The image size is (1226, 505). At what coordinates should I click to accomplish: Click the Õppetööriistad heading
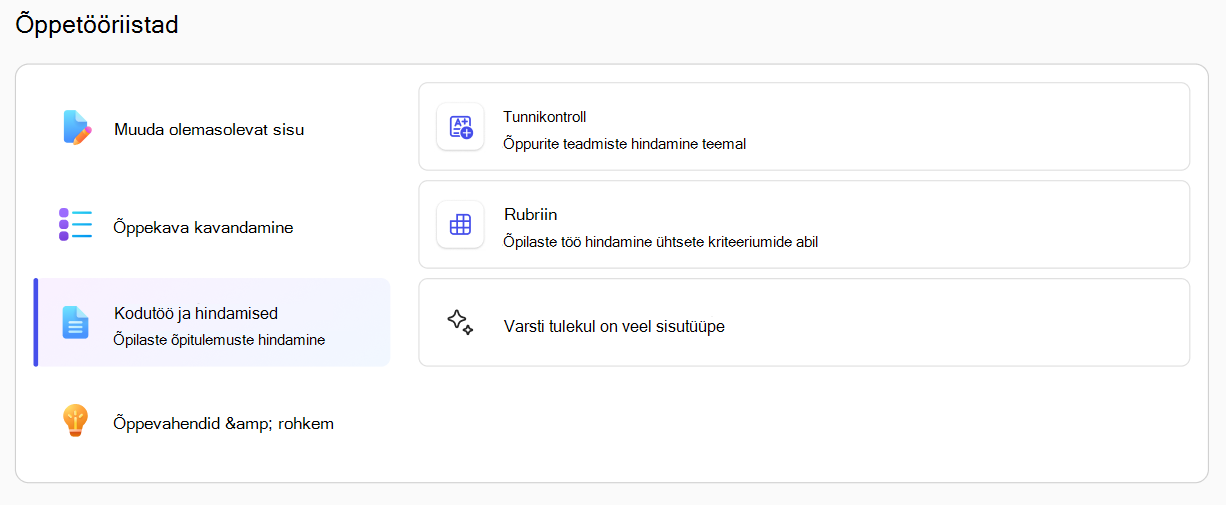(98, 25)
